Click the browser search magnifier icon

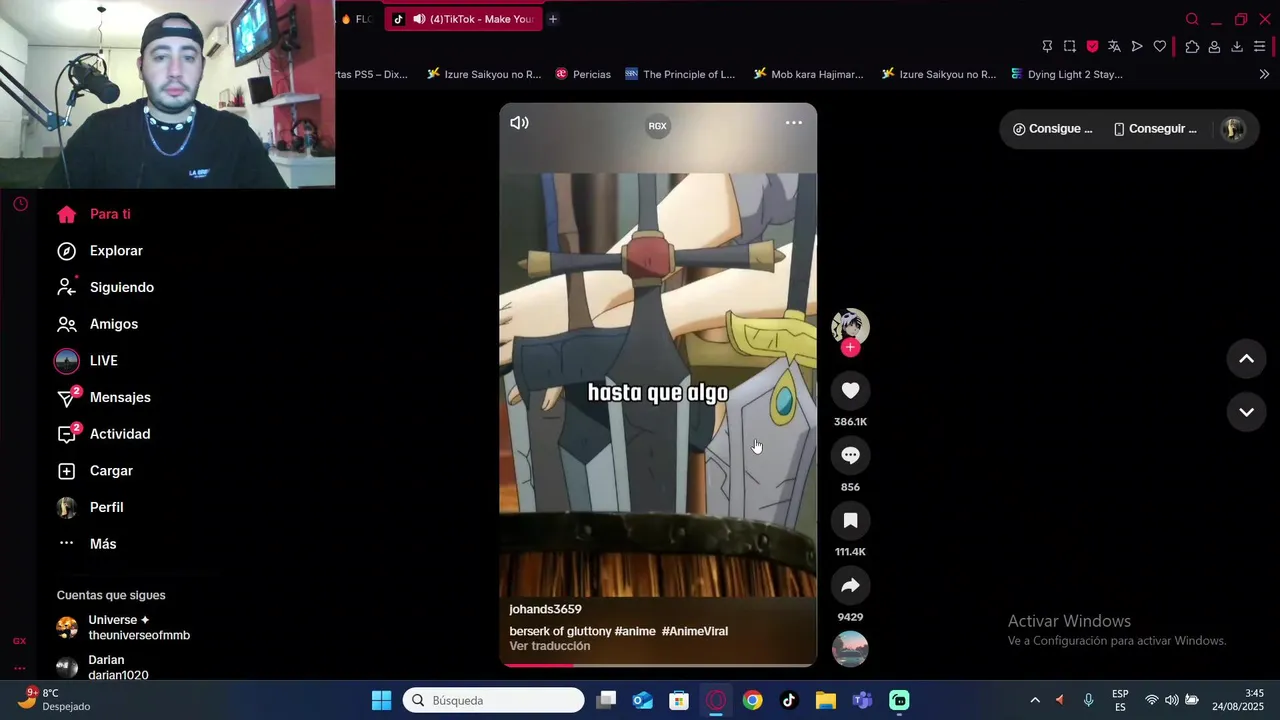[x=1192, y=19]
